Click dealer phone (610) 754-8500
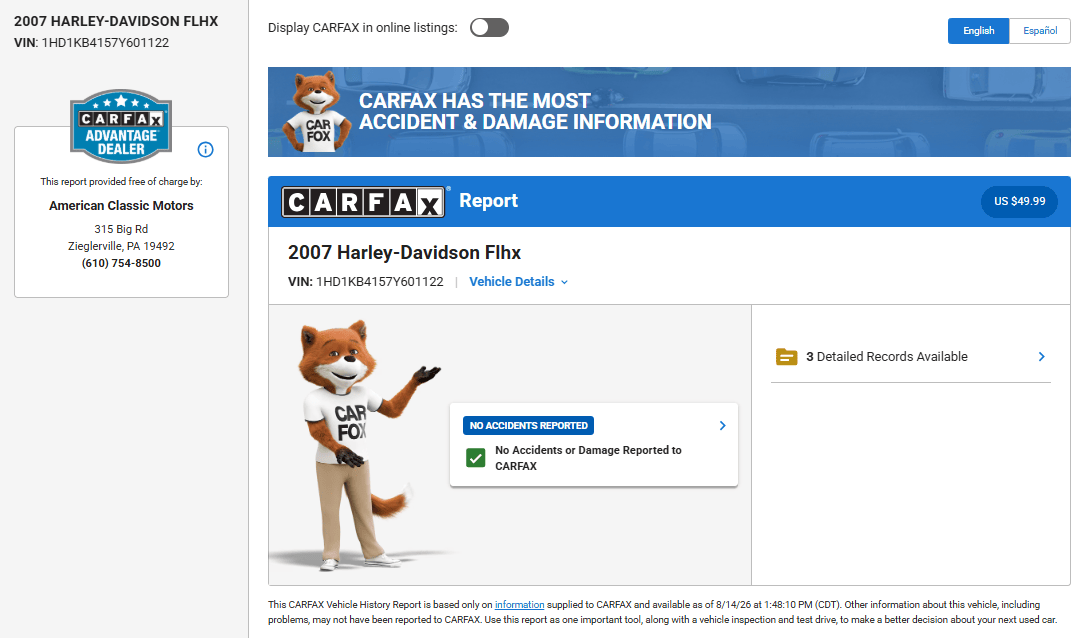This screenshot has width=1083, height=638. (x=121, y=263)
